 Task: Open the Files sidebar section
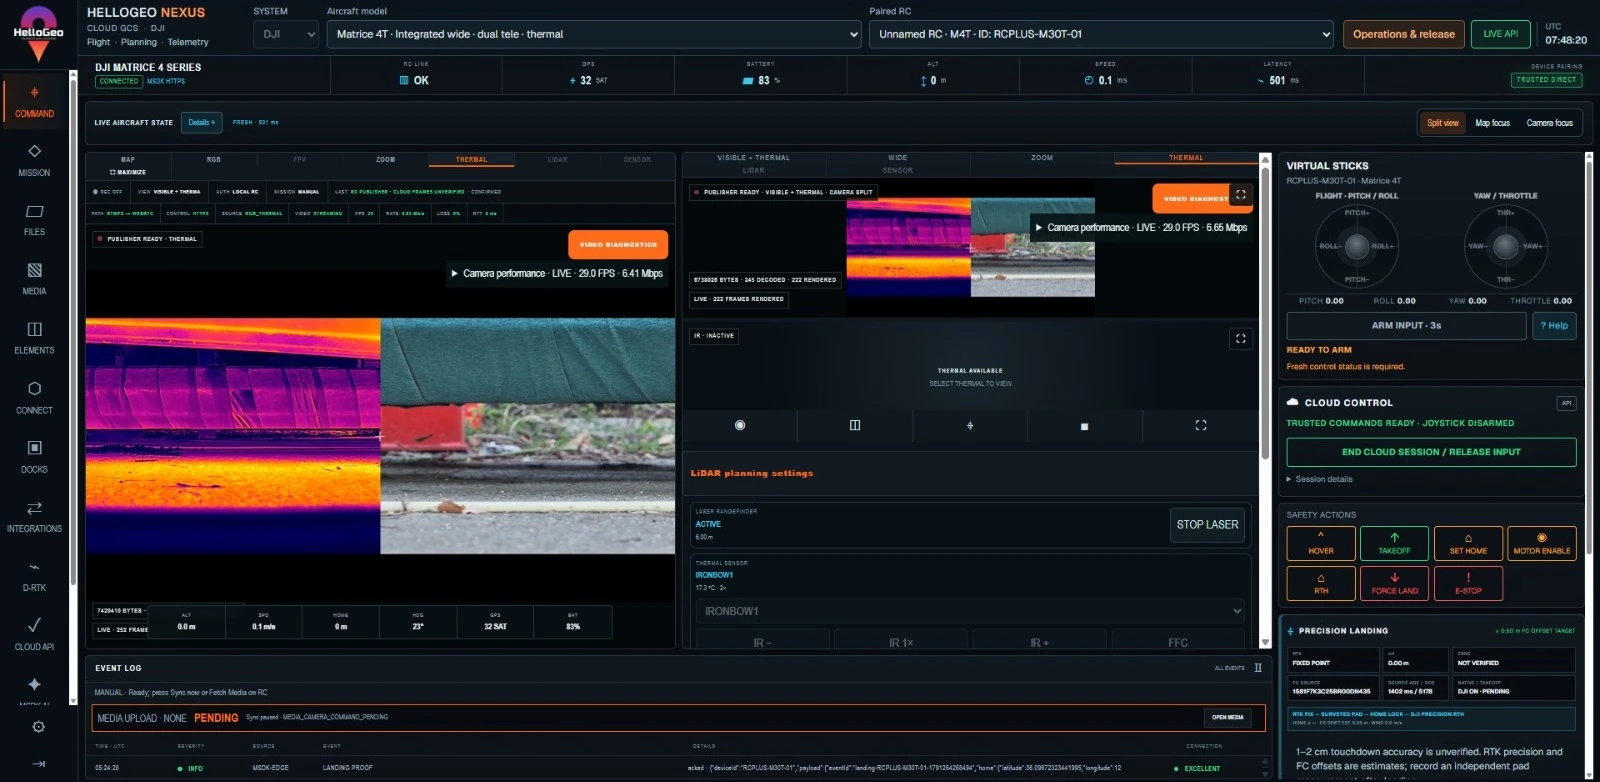(34, 219)
